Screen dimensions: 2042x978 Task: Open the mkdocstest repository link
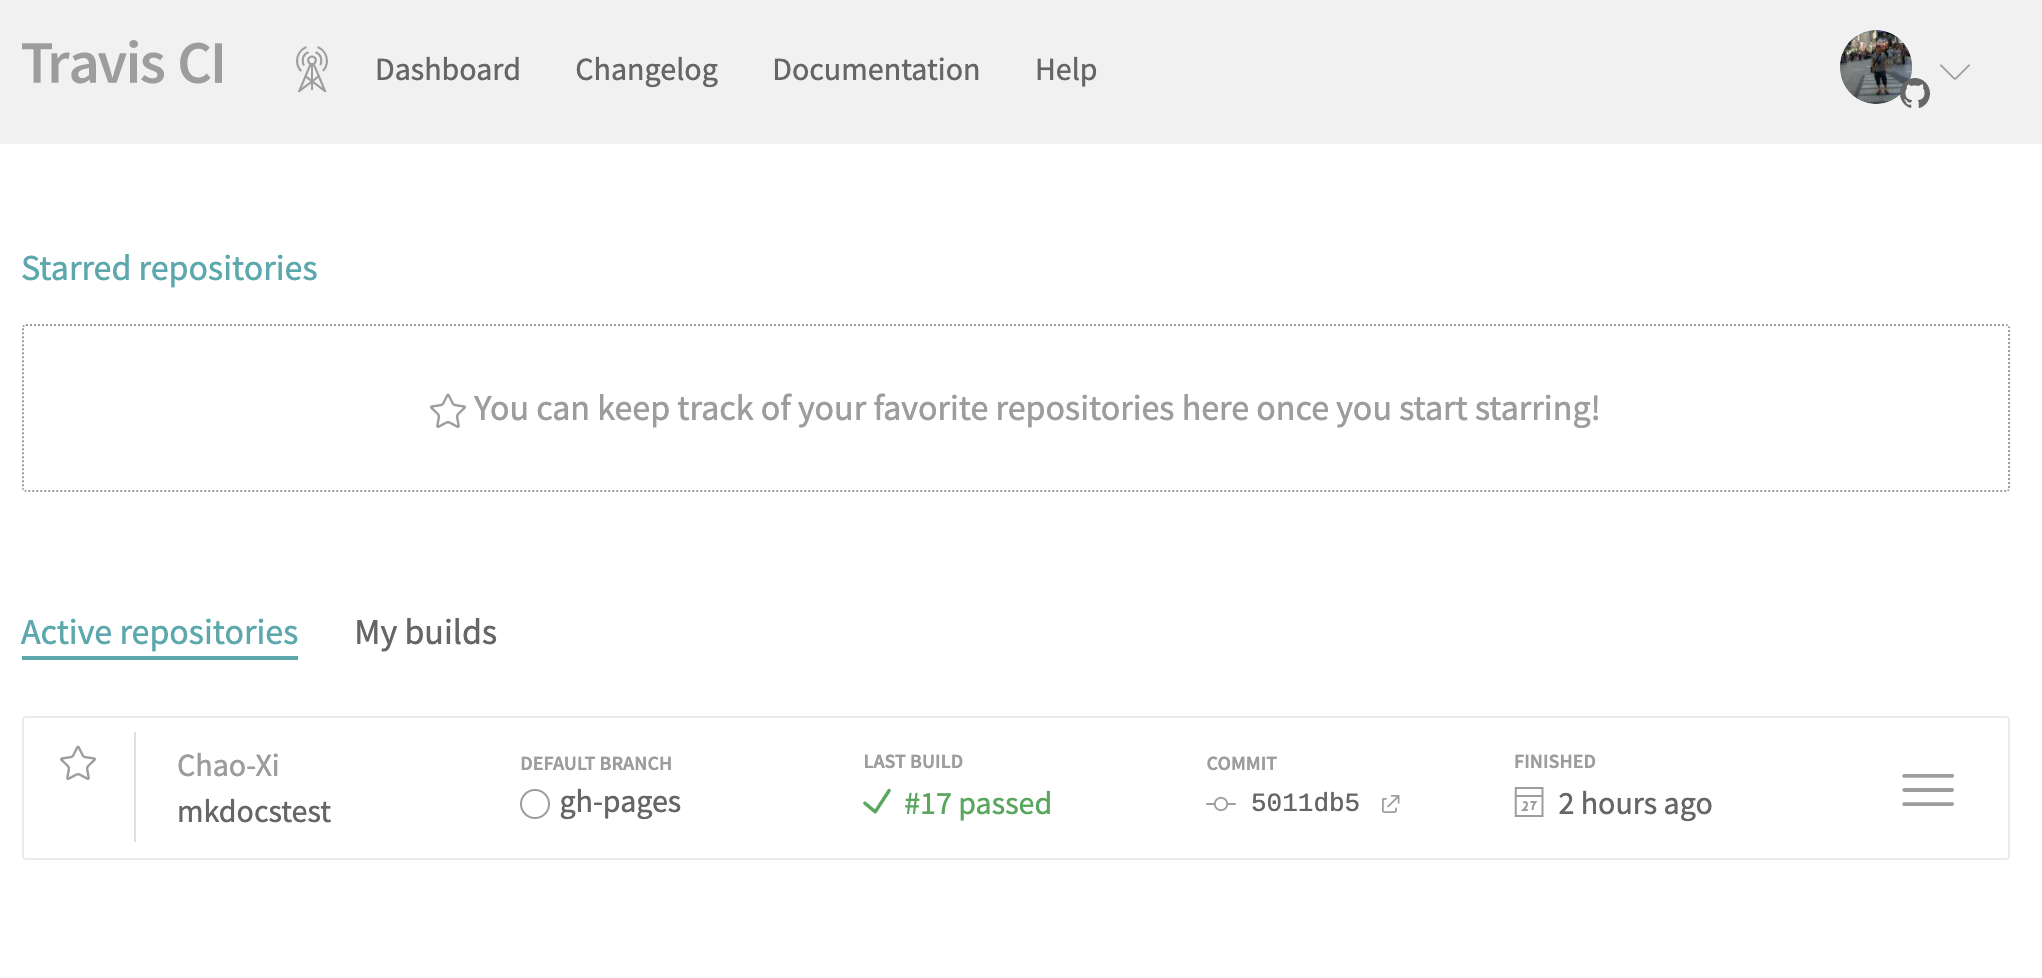pyautogui.click(x=253, y=811)
